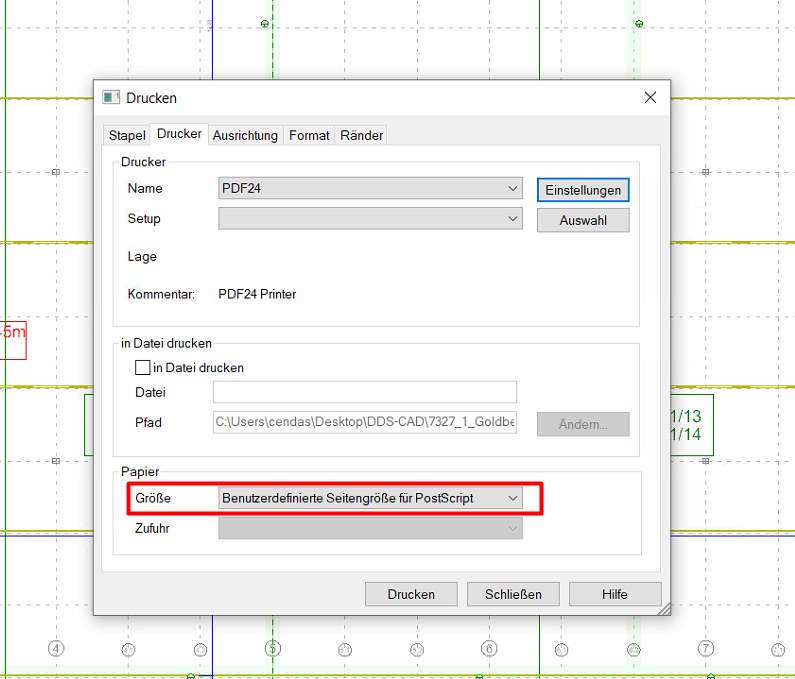Select grid axis marker 4 in the drawing
This screenshot has height=679, width=795.
pyautogui.click(x=56, y=649)
